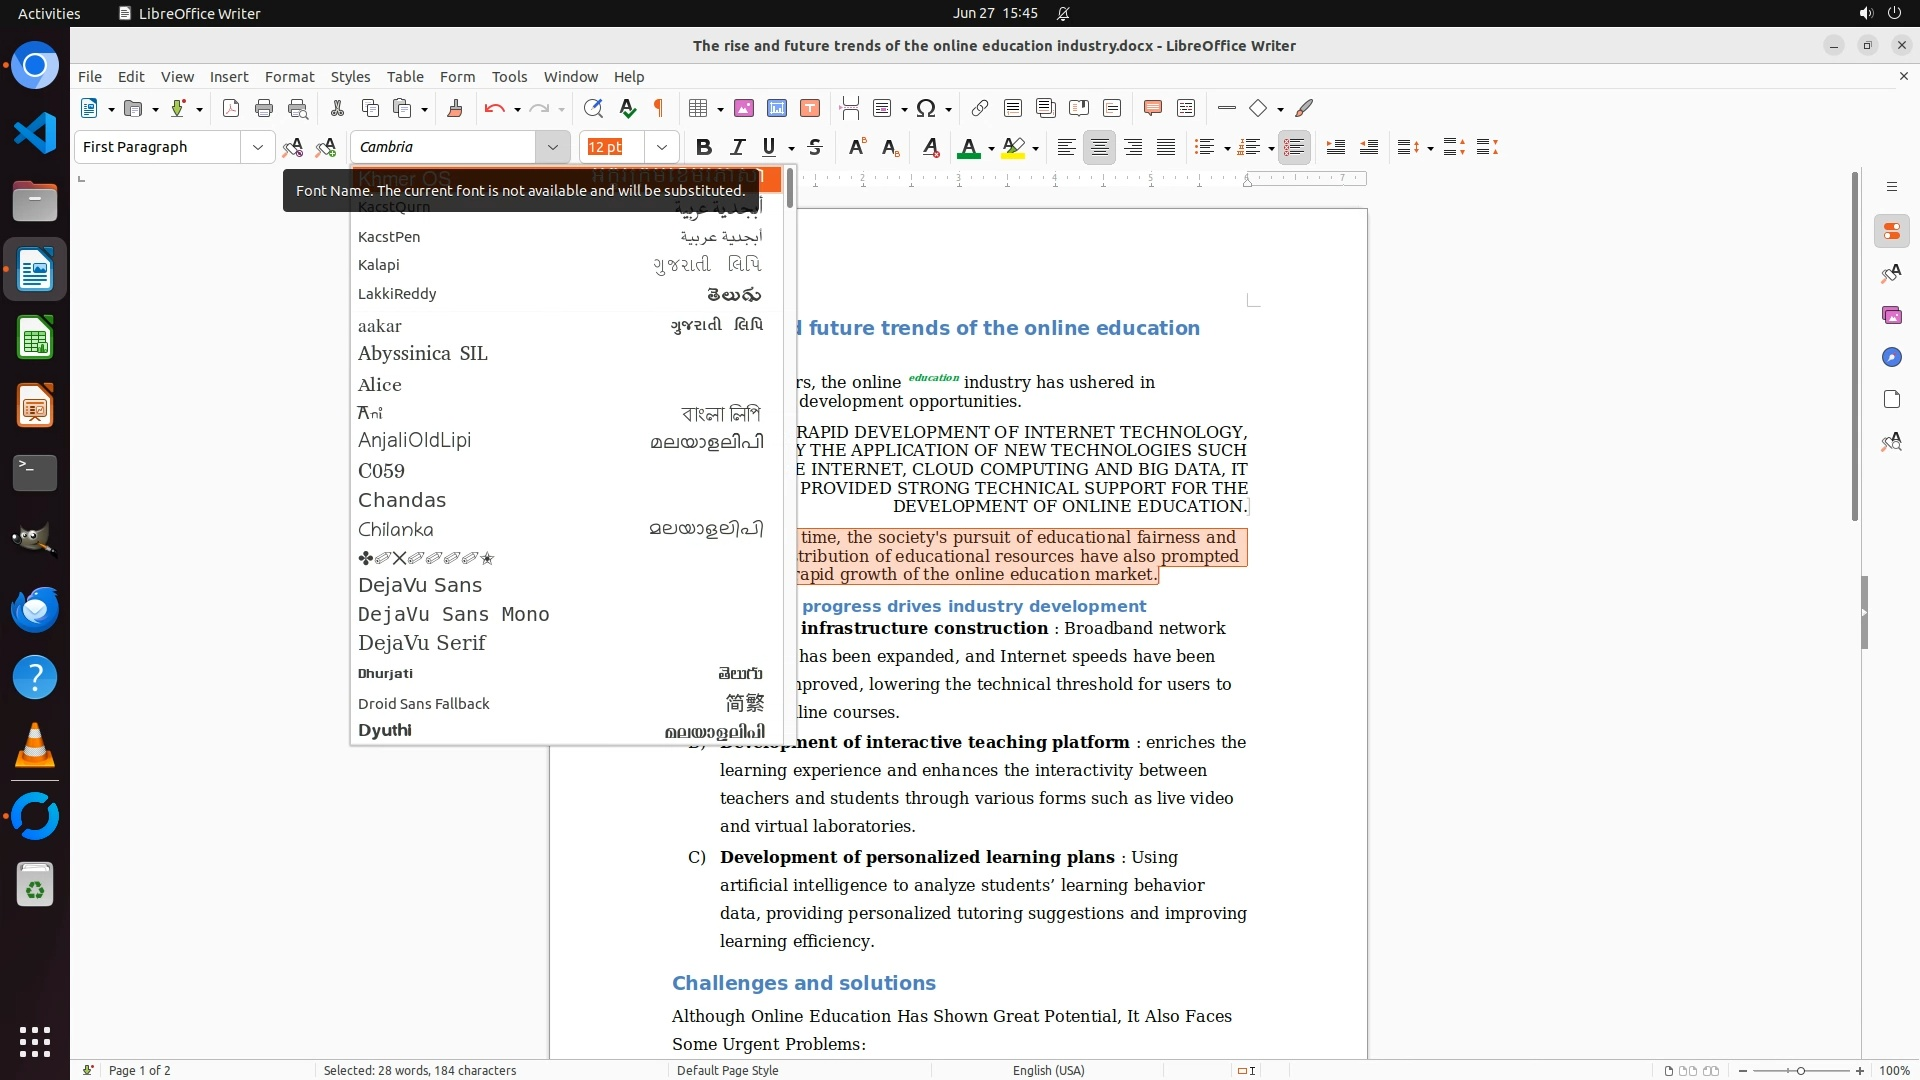1920x1080 pixels.
Task: Open the Format menu
Action: 289,76
